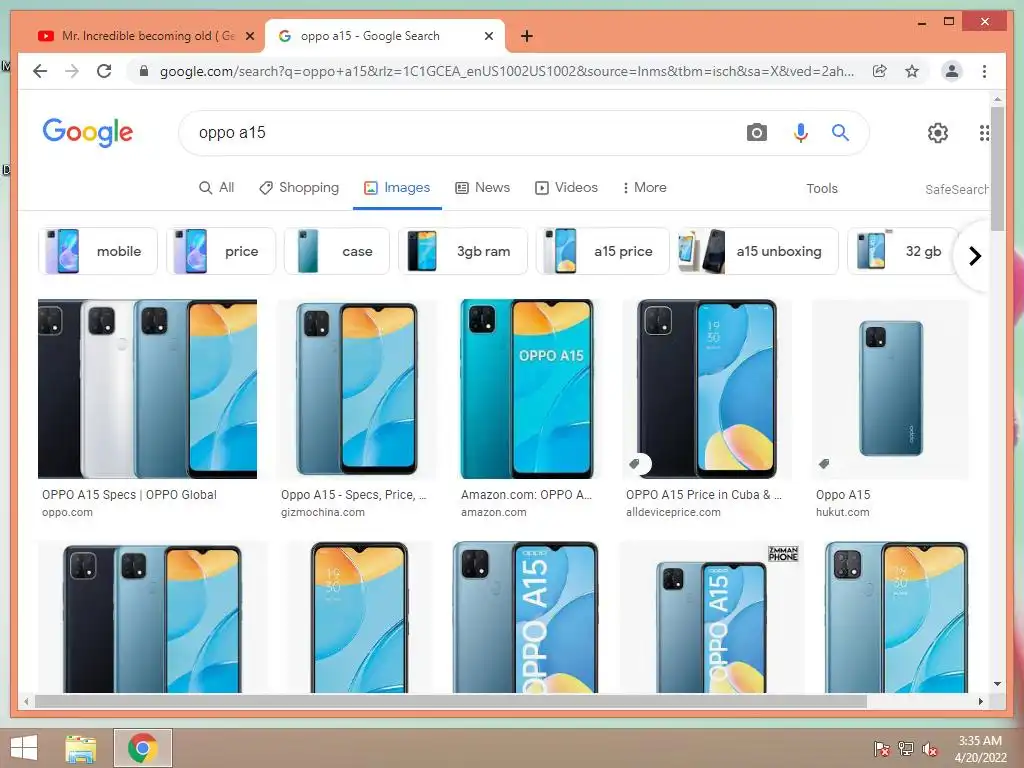Viewport: 1024px width, 768px height.
Task: Close the oppo a15 Google Search tab
Action: tap(488, 36)
